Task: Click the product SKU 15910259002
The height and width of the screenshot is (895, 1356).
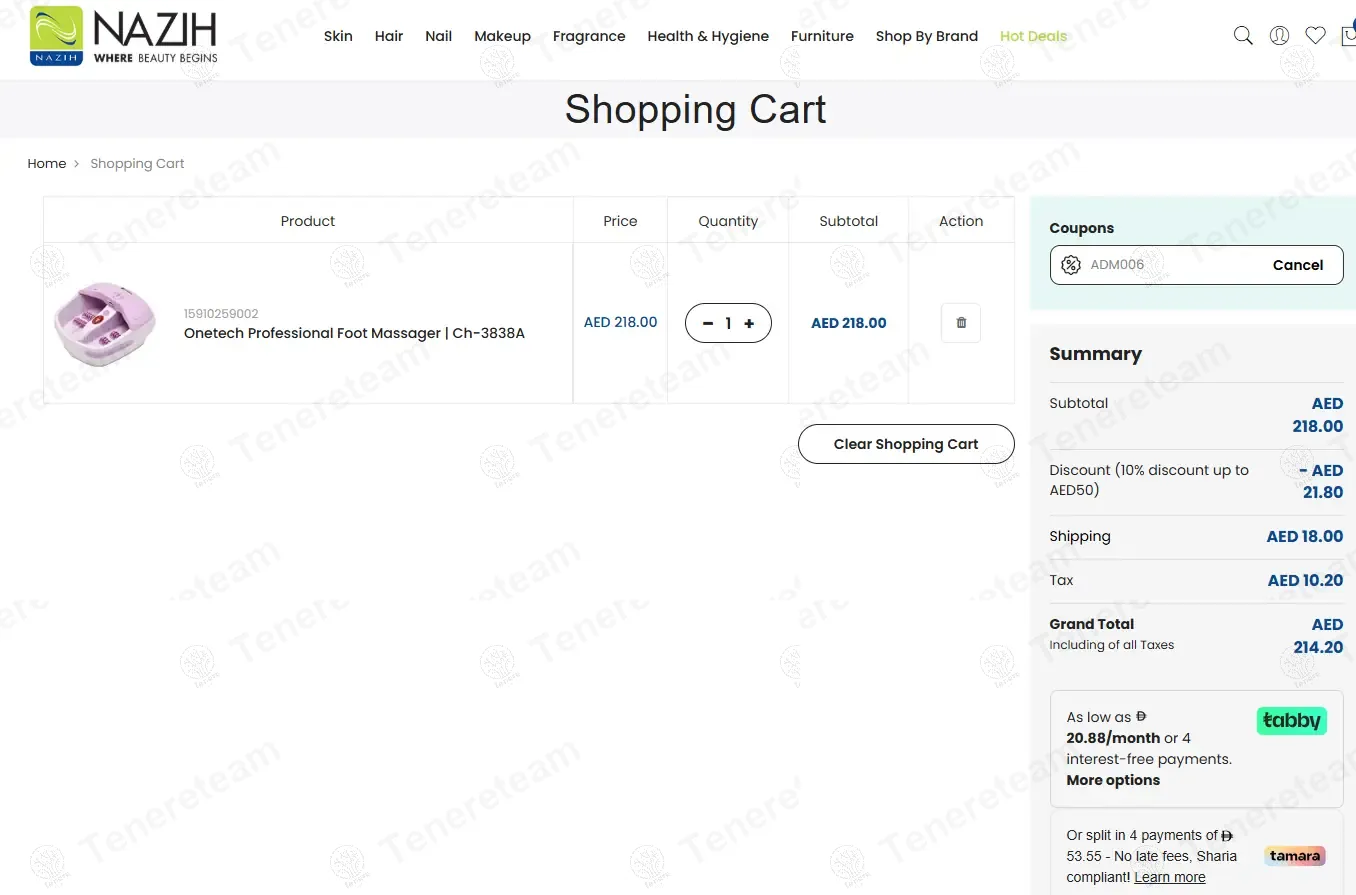Action: [x=221, y=313]
